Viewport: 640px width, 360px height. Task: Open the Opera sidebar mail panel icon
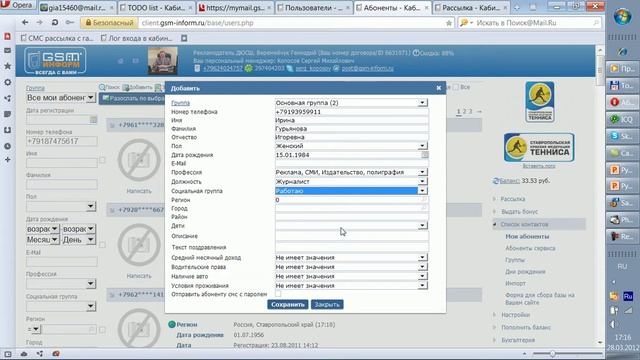pyautogui.click(x=7, y=51)
